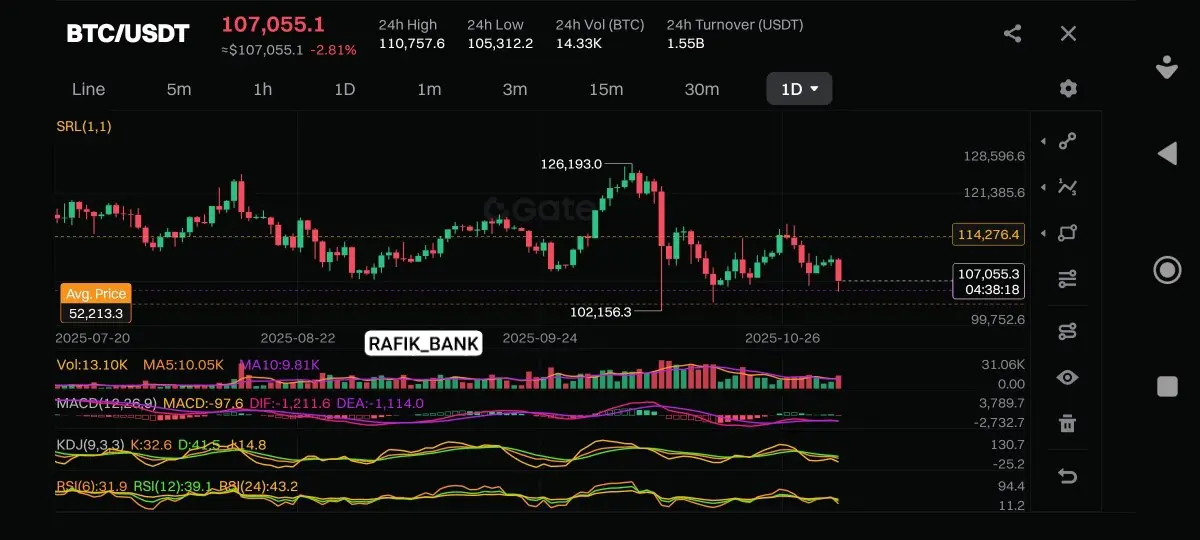Tap the RSI(6):31.9 indicator label
Image resolution: width=1200 pixels, height=540 pixels.
tap(92, 486)
